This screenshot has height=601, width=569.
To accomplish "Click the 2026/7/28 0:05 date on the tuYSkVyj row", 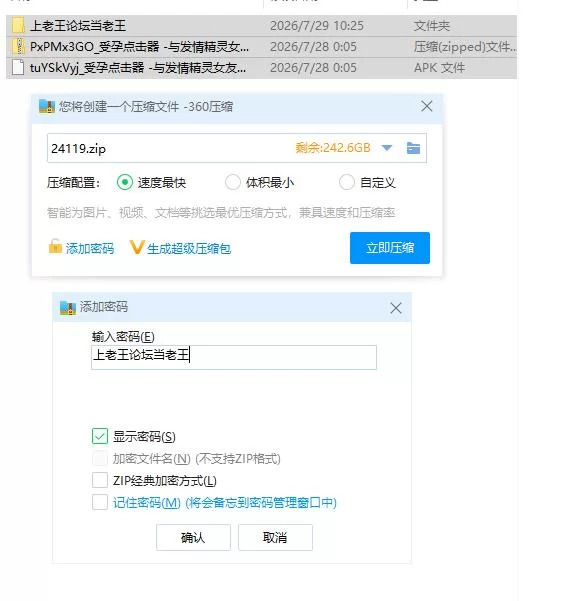I will pos(313,68).
